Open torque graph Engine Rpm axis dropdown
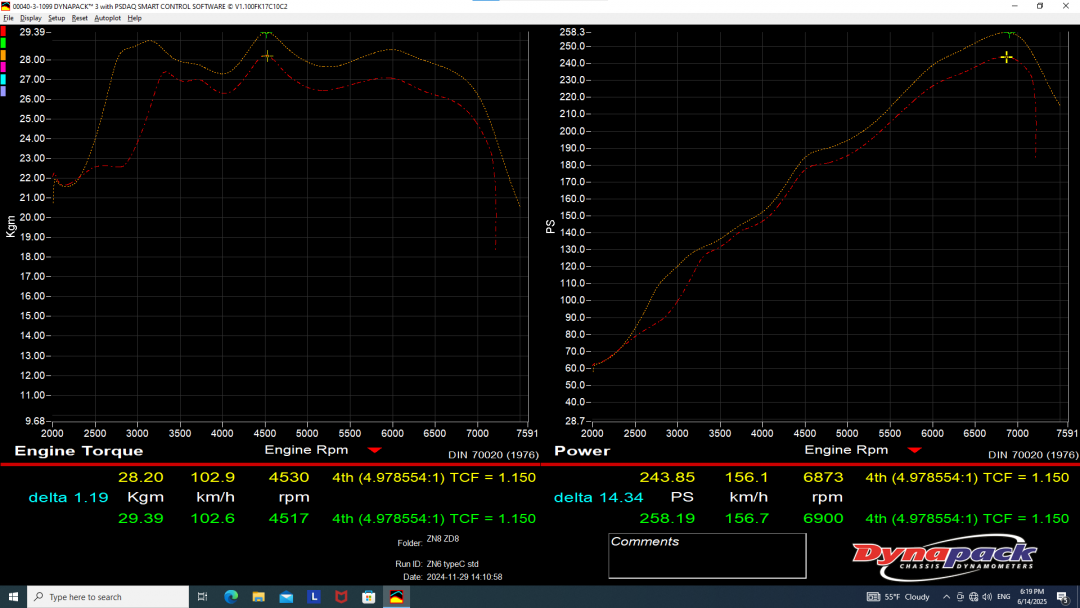The height and width of the screenshot is (608, 1080). point(375,450)
